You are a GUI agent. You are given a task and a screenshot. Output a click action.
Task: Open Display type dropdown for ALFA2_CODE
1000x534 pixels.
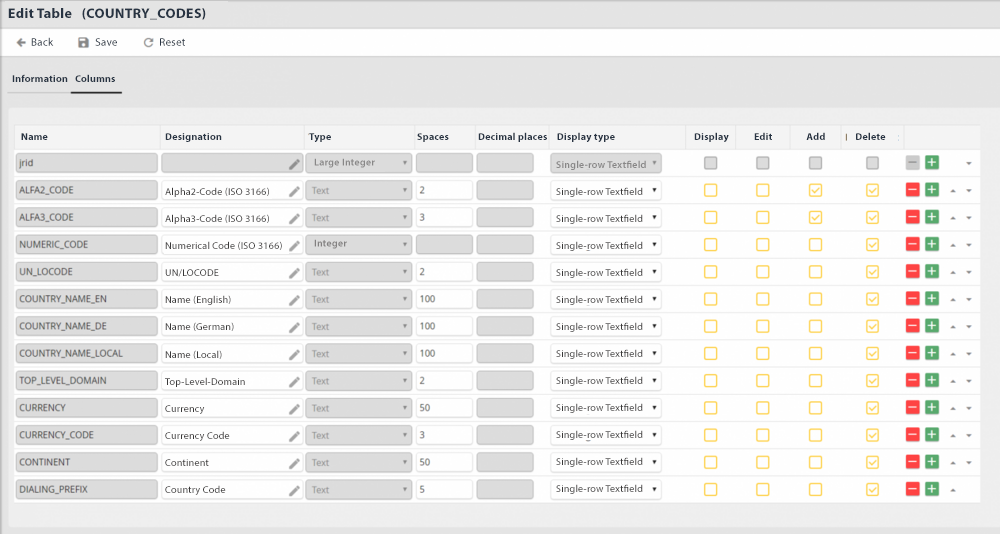point(605,191)
